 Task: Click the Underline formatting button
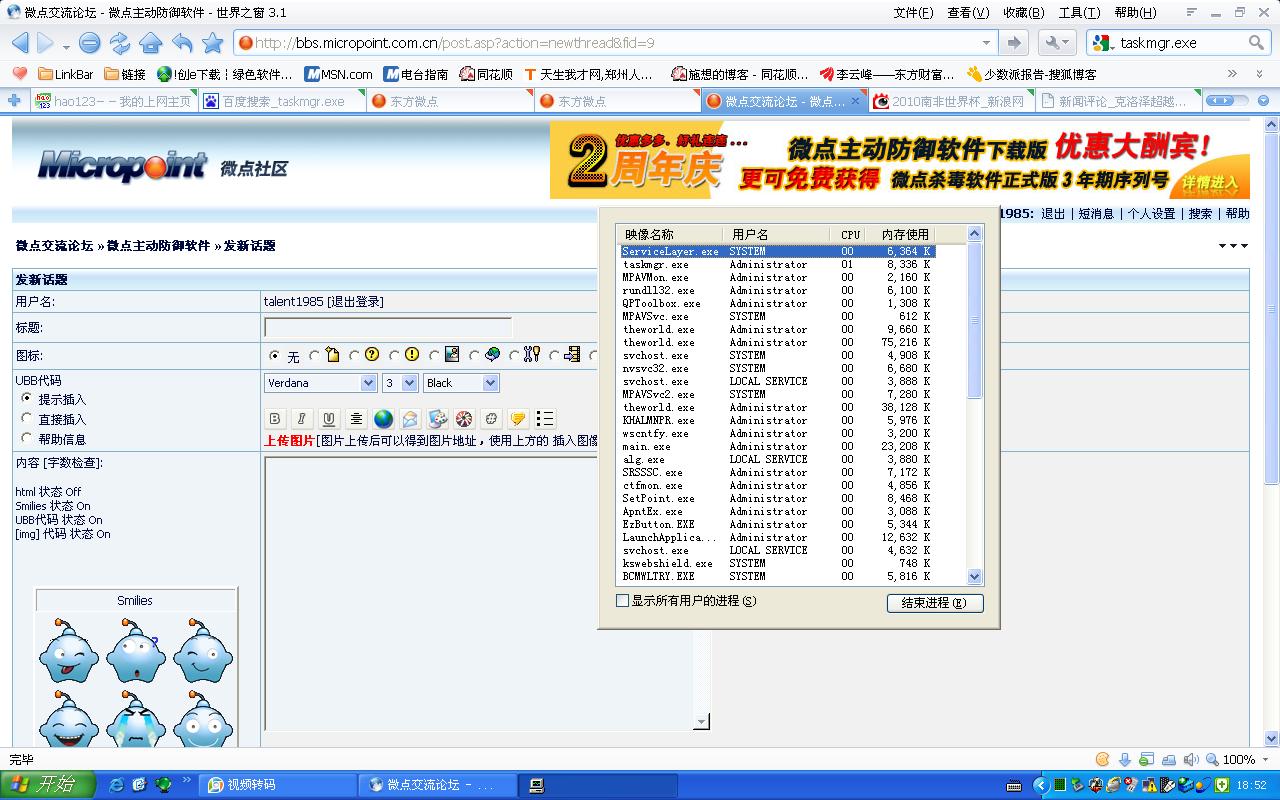328,419
